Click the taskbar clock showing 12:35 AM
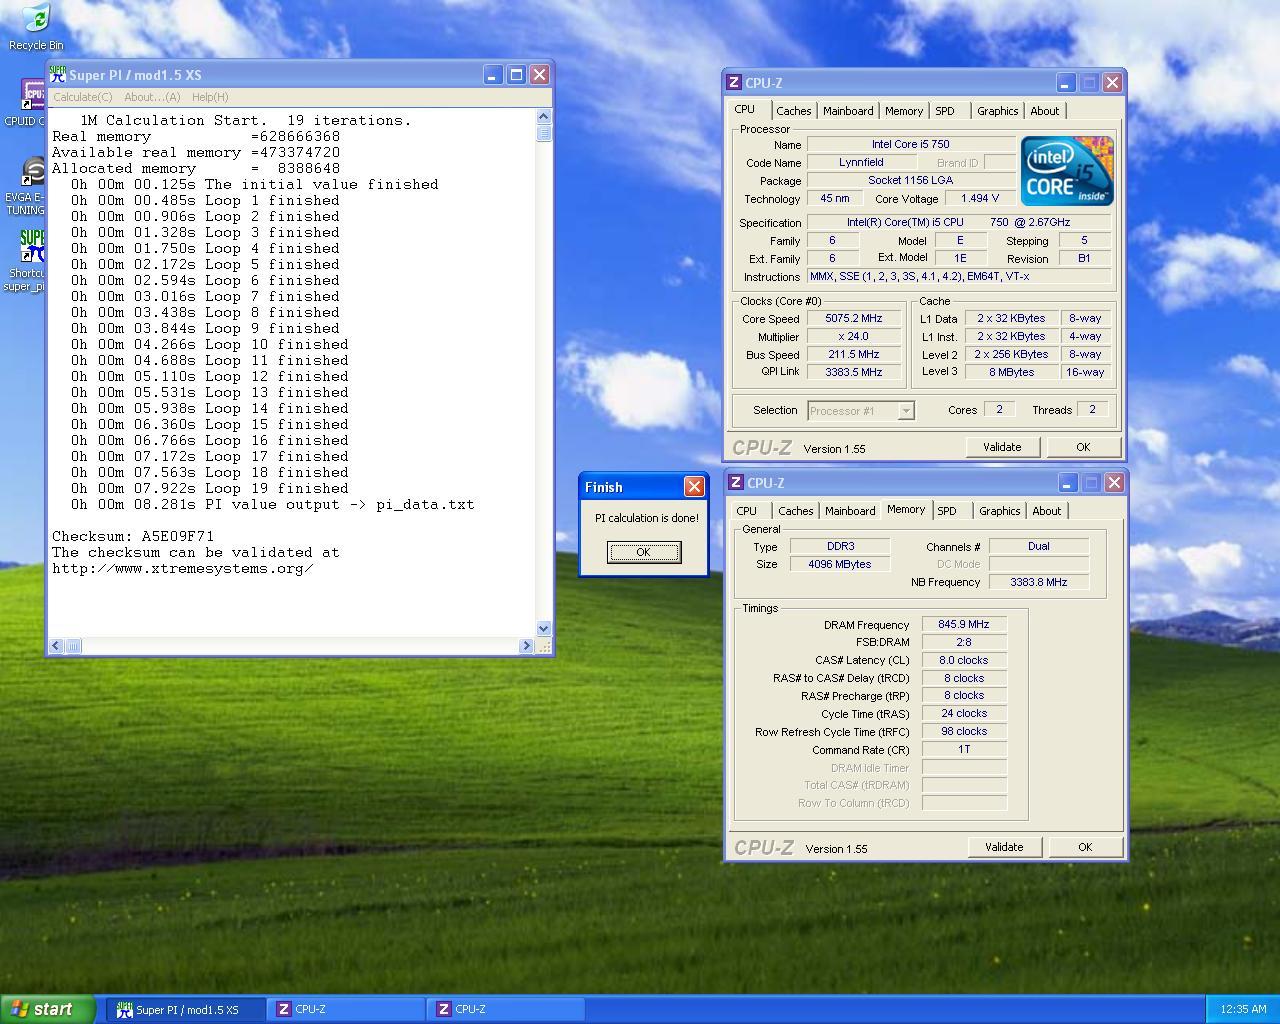 [x=1243, y=1010]
